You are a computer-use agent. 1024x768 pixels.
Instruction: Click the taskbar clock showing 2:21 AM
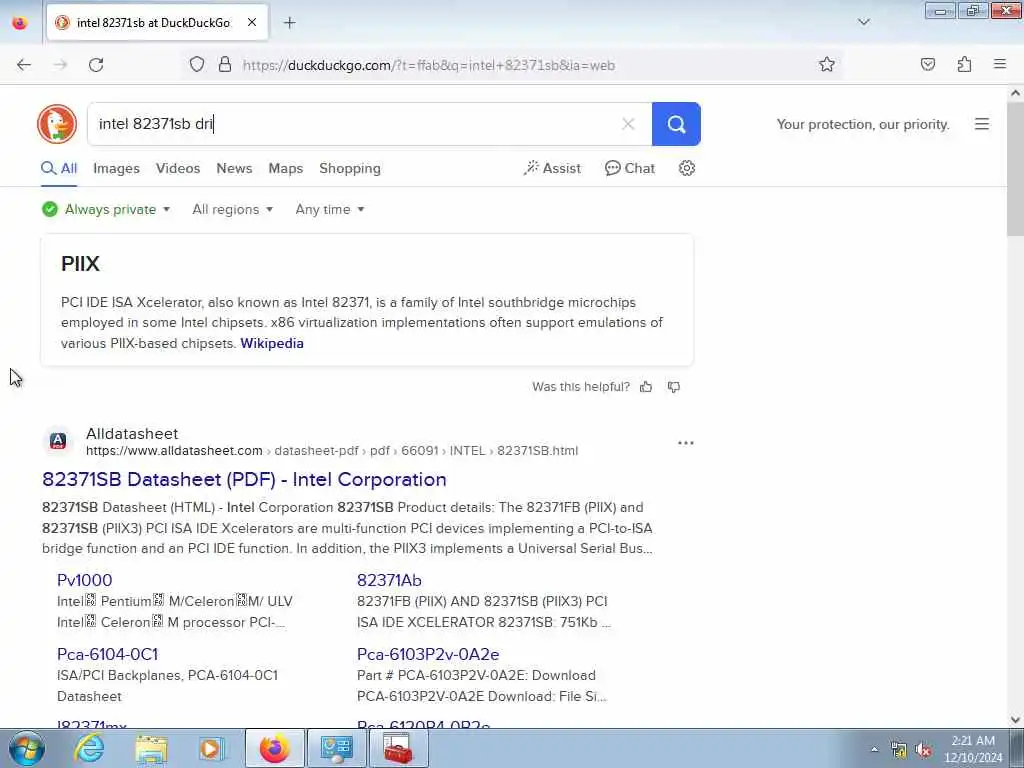click(973, 749)
